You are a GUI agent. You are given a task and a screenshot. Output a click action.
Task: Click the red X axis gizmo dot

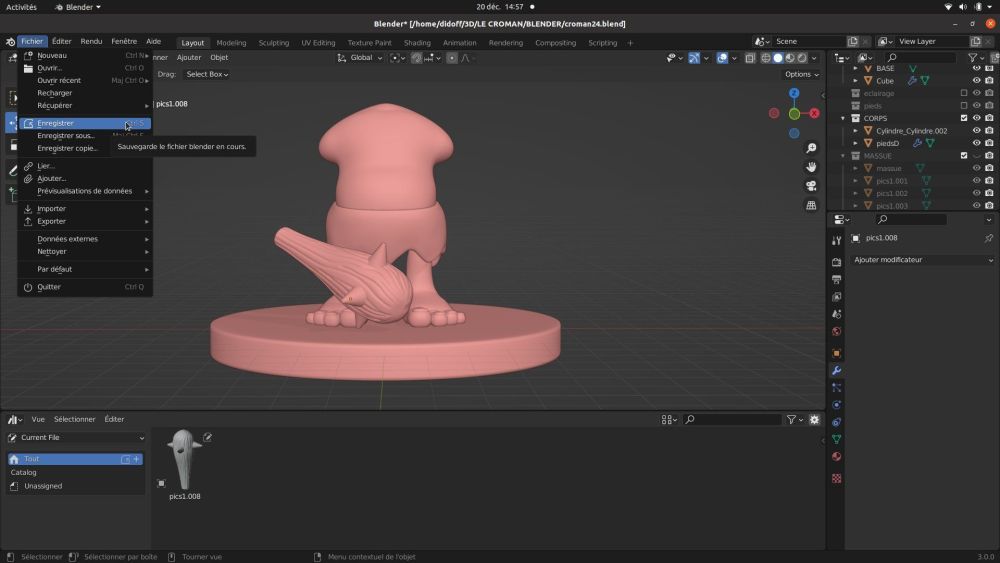pyautogui.click(x=814, y=113)
